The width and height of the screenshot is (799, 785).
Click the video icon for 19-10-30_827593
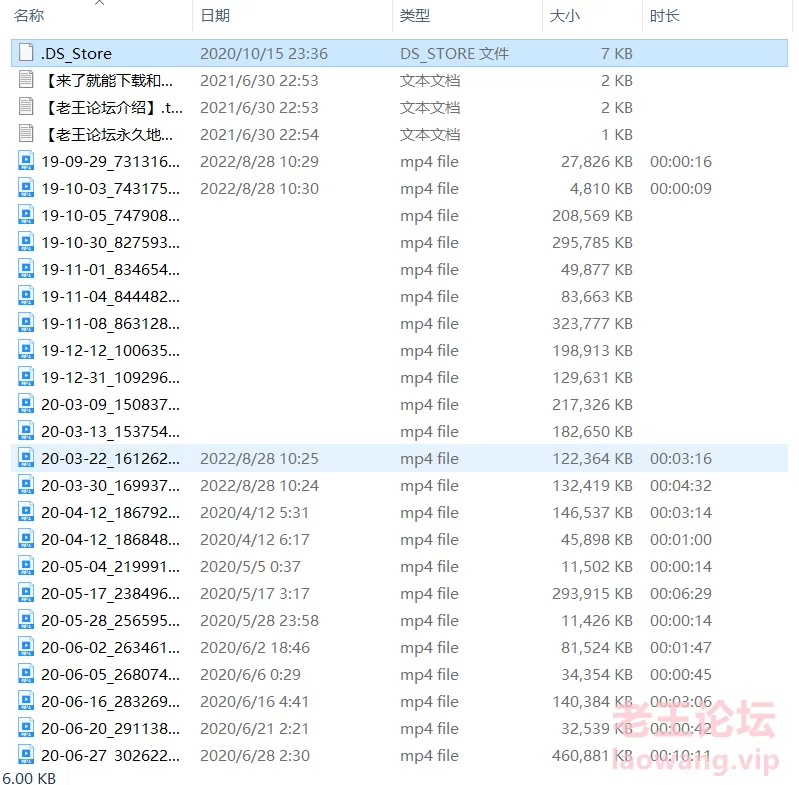click(26, 241)
